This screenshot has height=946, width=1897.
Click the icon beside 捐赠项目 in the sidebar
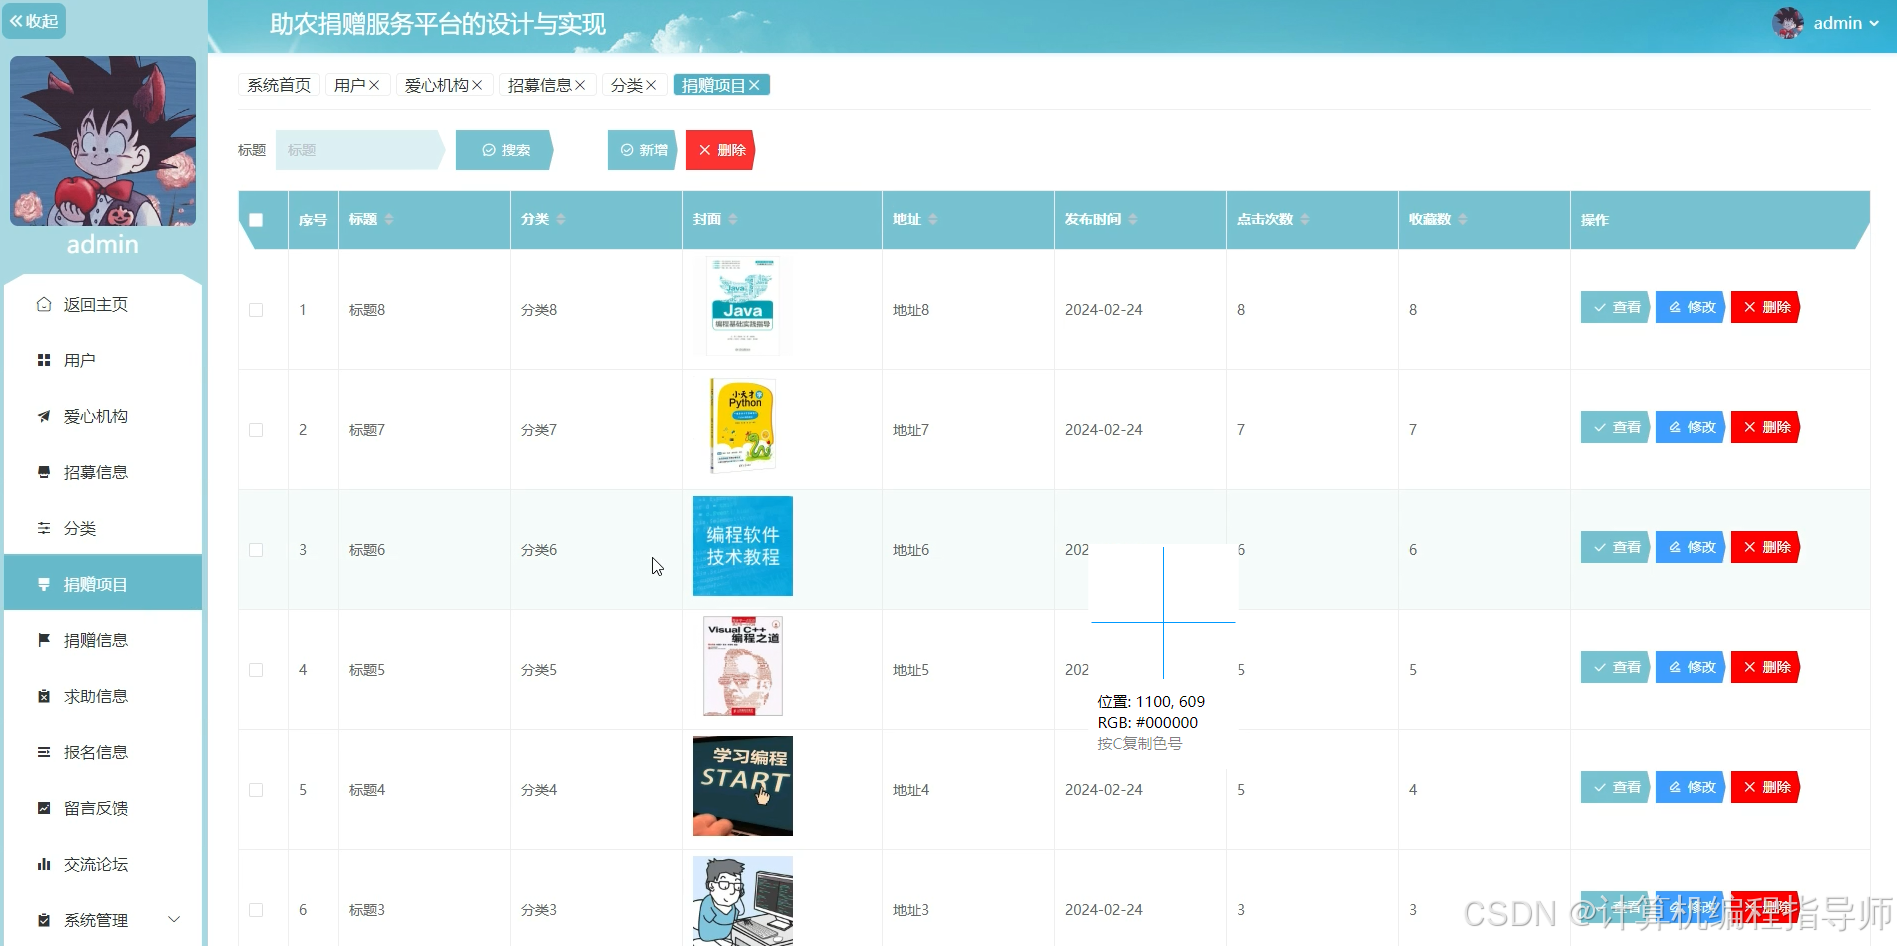click(x=44, y=584)
